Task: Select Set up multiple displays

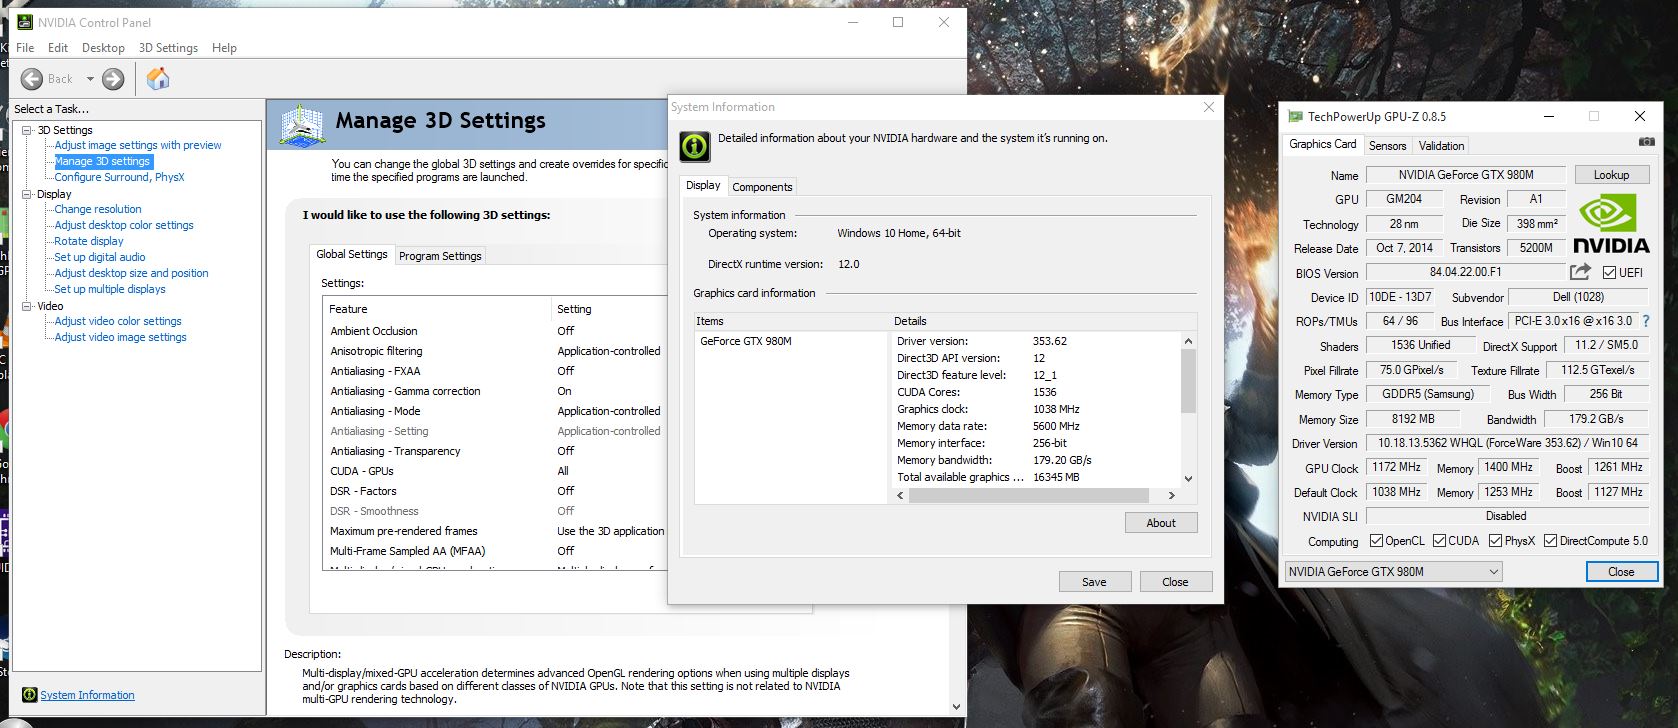Action: pos(110,289)
